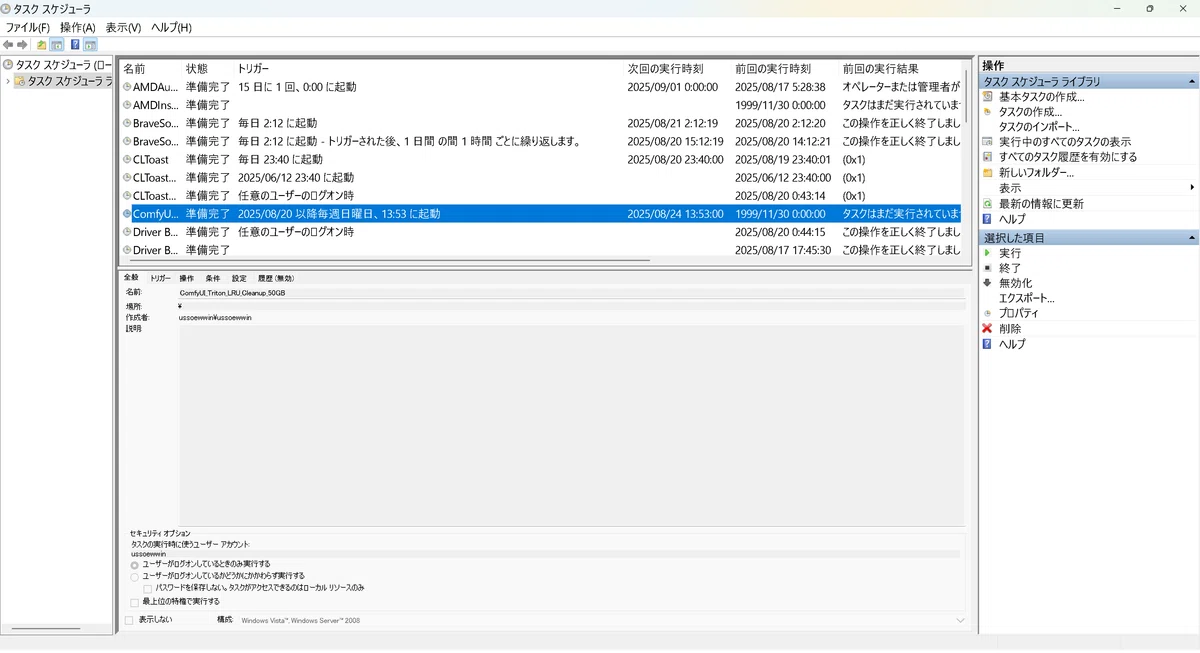
Task: Toggle the action pane toolbar icon
Action: pos(90,45)
